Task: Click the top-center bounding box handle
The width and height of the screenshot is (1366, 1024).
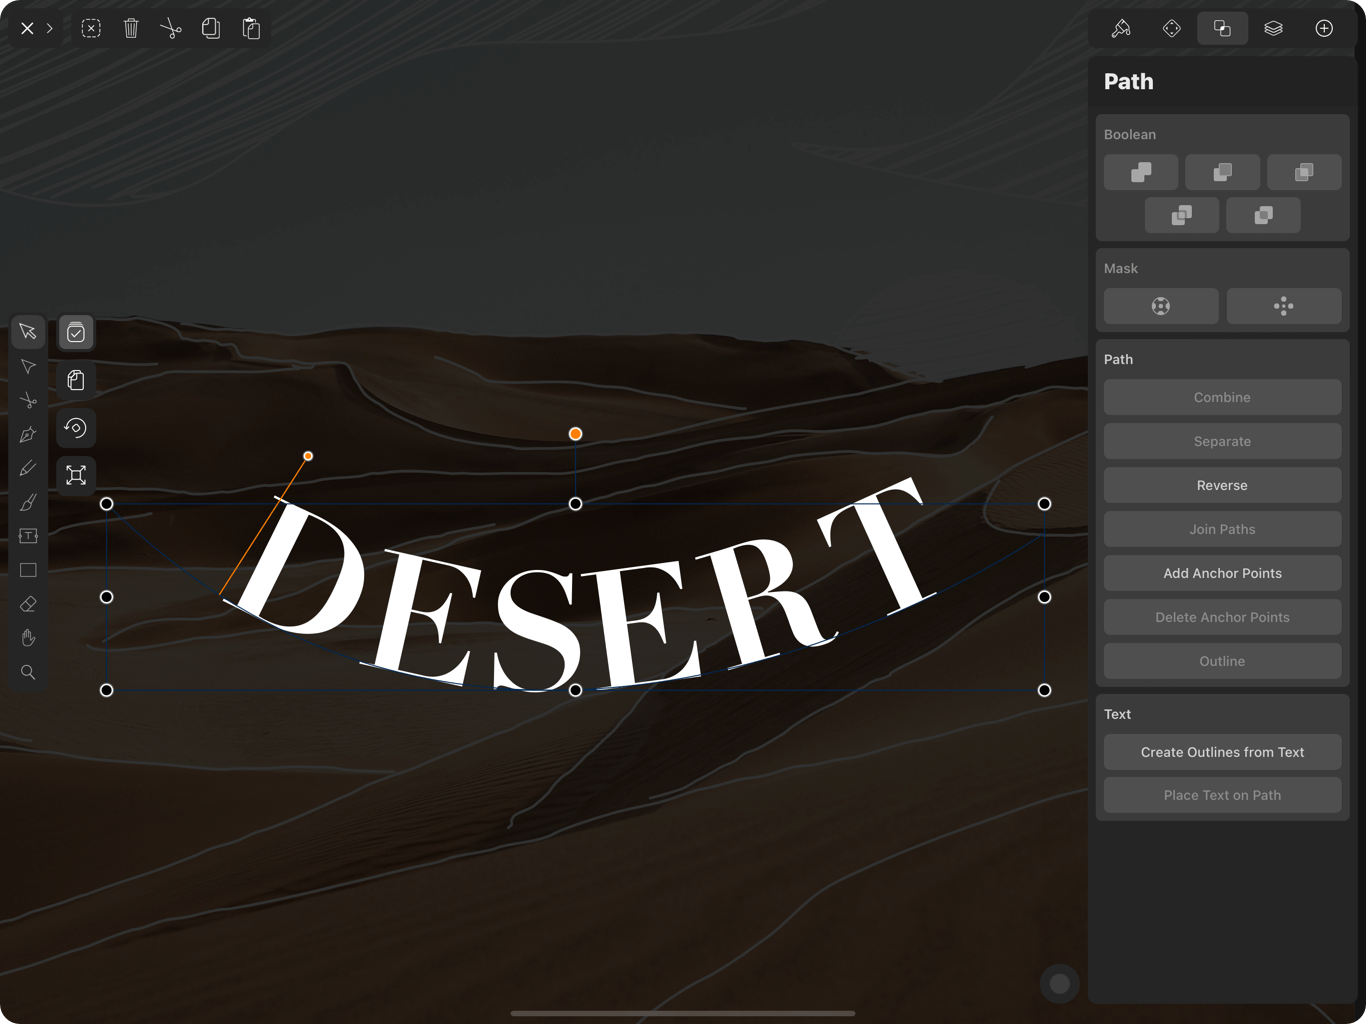Action: 575,504
